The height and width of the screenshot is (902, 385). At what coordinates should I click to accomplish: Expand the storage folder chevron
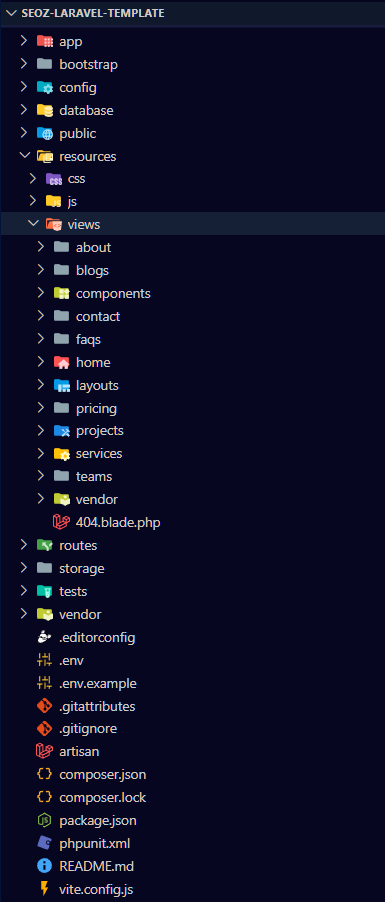click(x=24, y=568)
